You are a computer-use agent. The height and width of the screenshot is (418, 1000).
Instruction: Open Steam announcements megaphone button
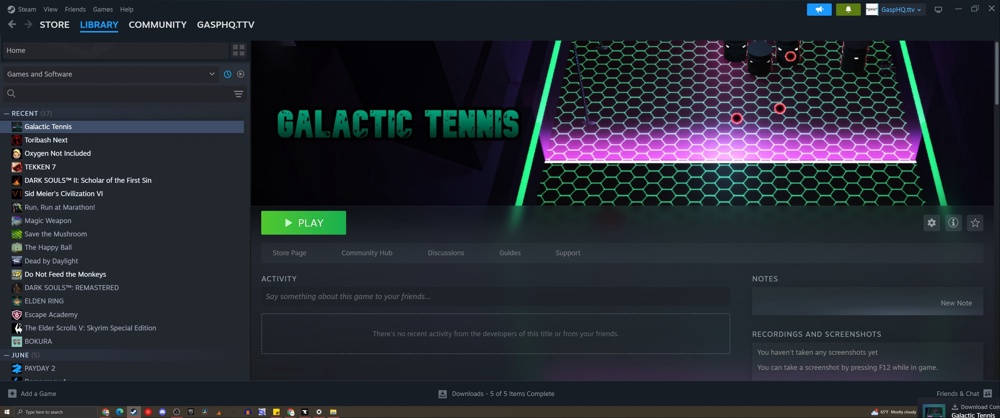tap(819, 10)
